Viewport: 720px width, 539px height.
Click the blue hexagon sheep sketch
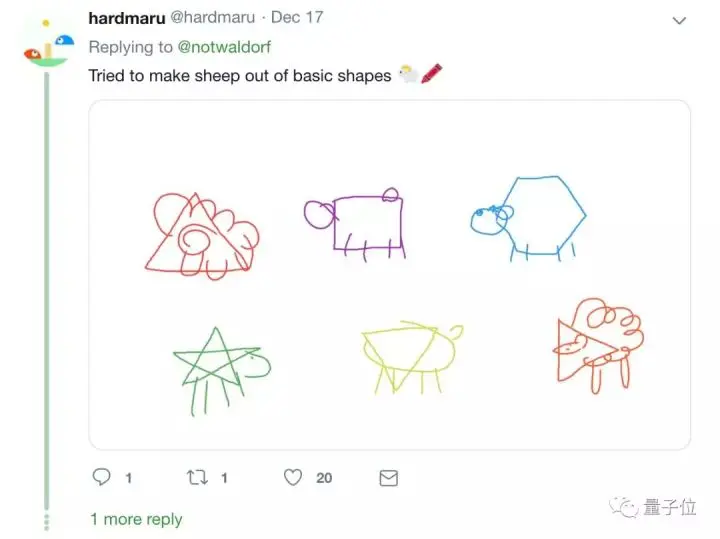pyautogui.click(x=528, y=217)
